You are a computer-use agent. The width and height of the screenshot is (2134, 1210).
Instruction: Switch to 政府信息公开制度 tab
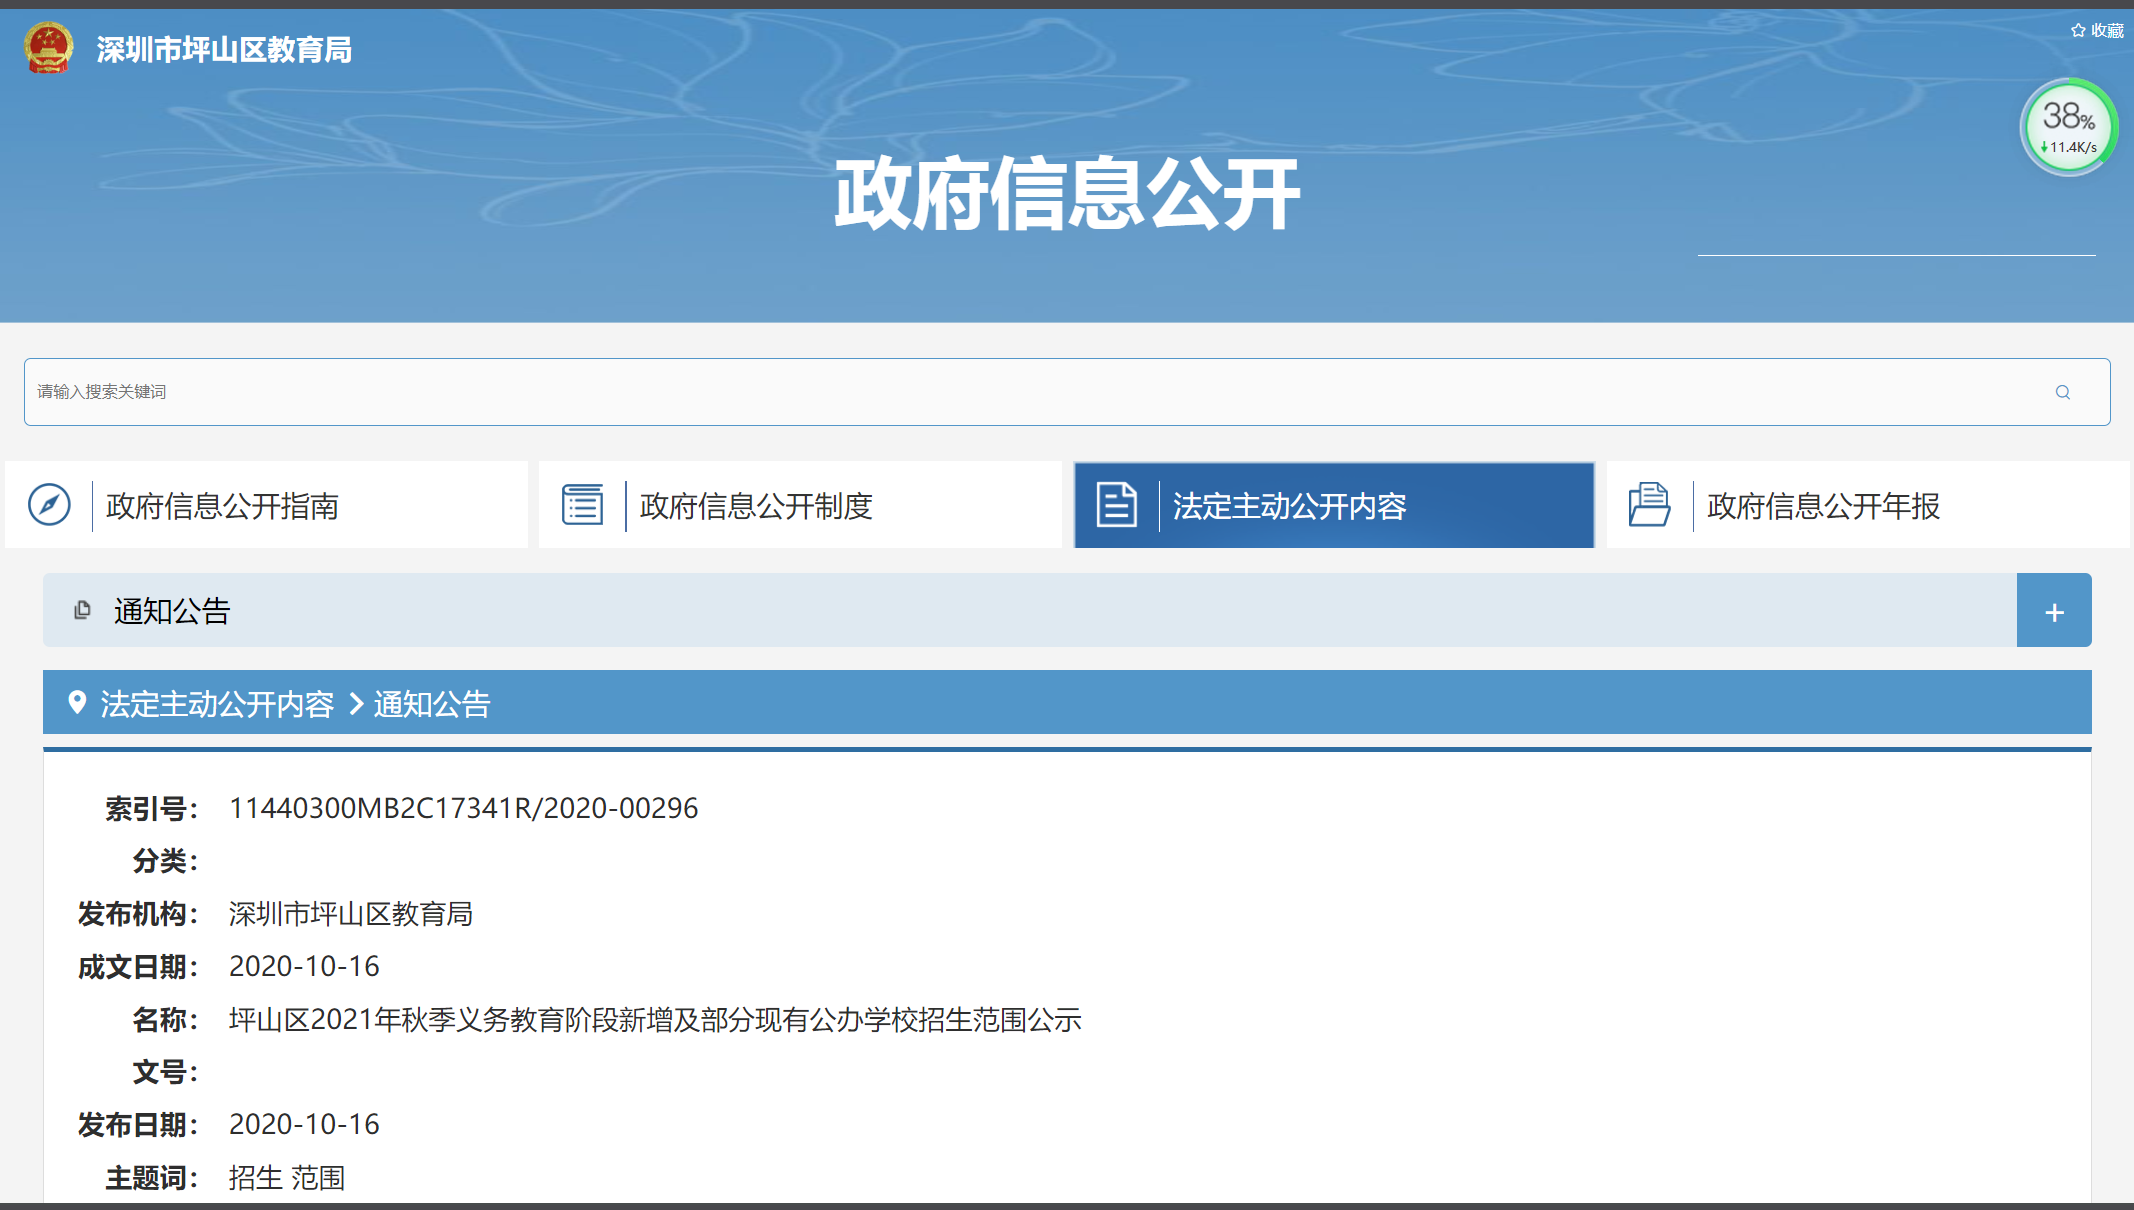756,506
